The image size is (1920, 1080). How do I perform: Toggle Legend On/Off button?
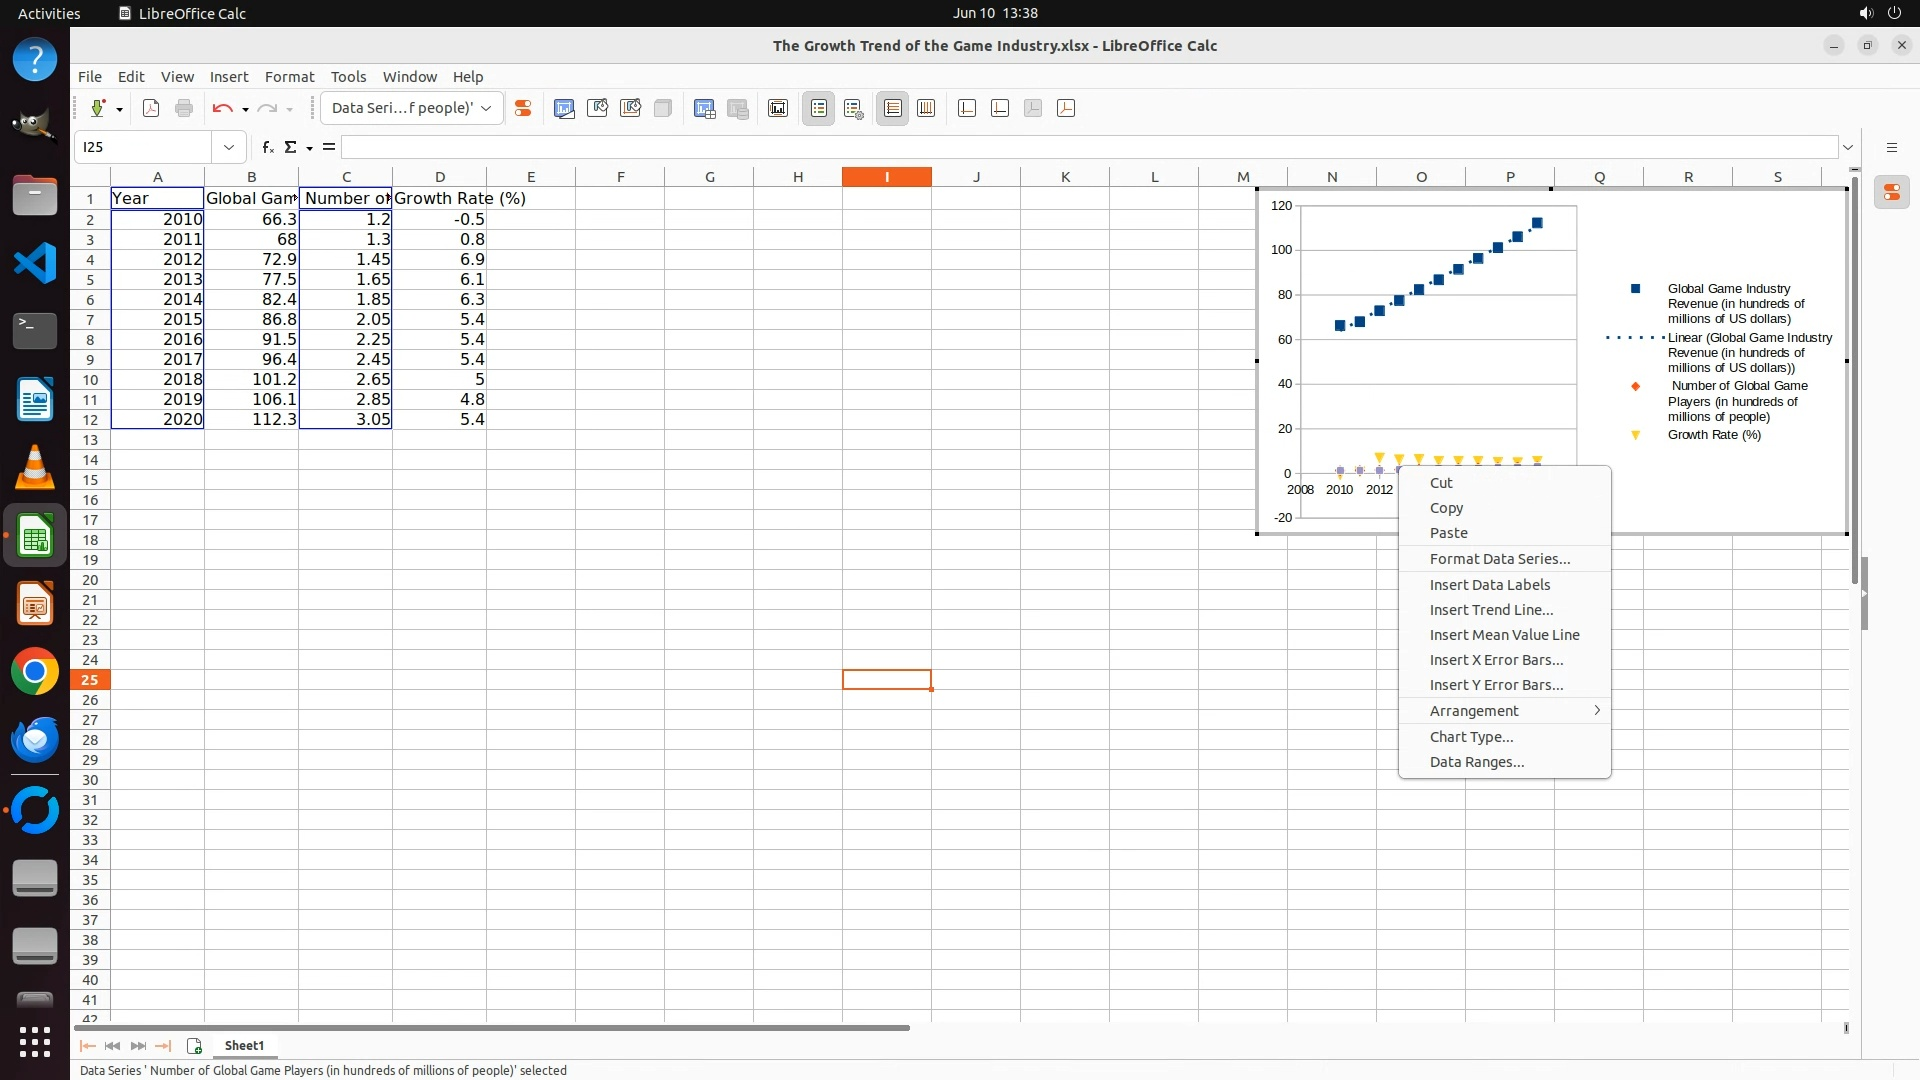point(819,108)
